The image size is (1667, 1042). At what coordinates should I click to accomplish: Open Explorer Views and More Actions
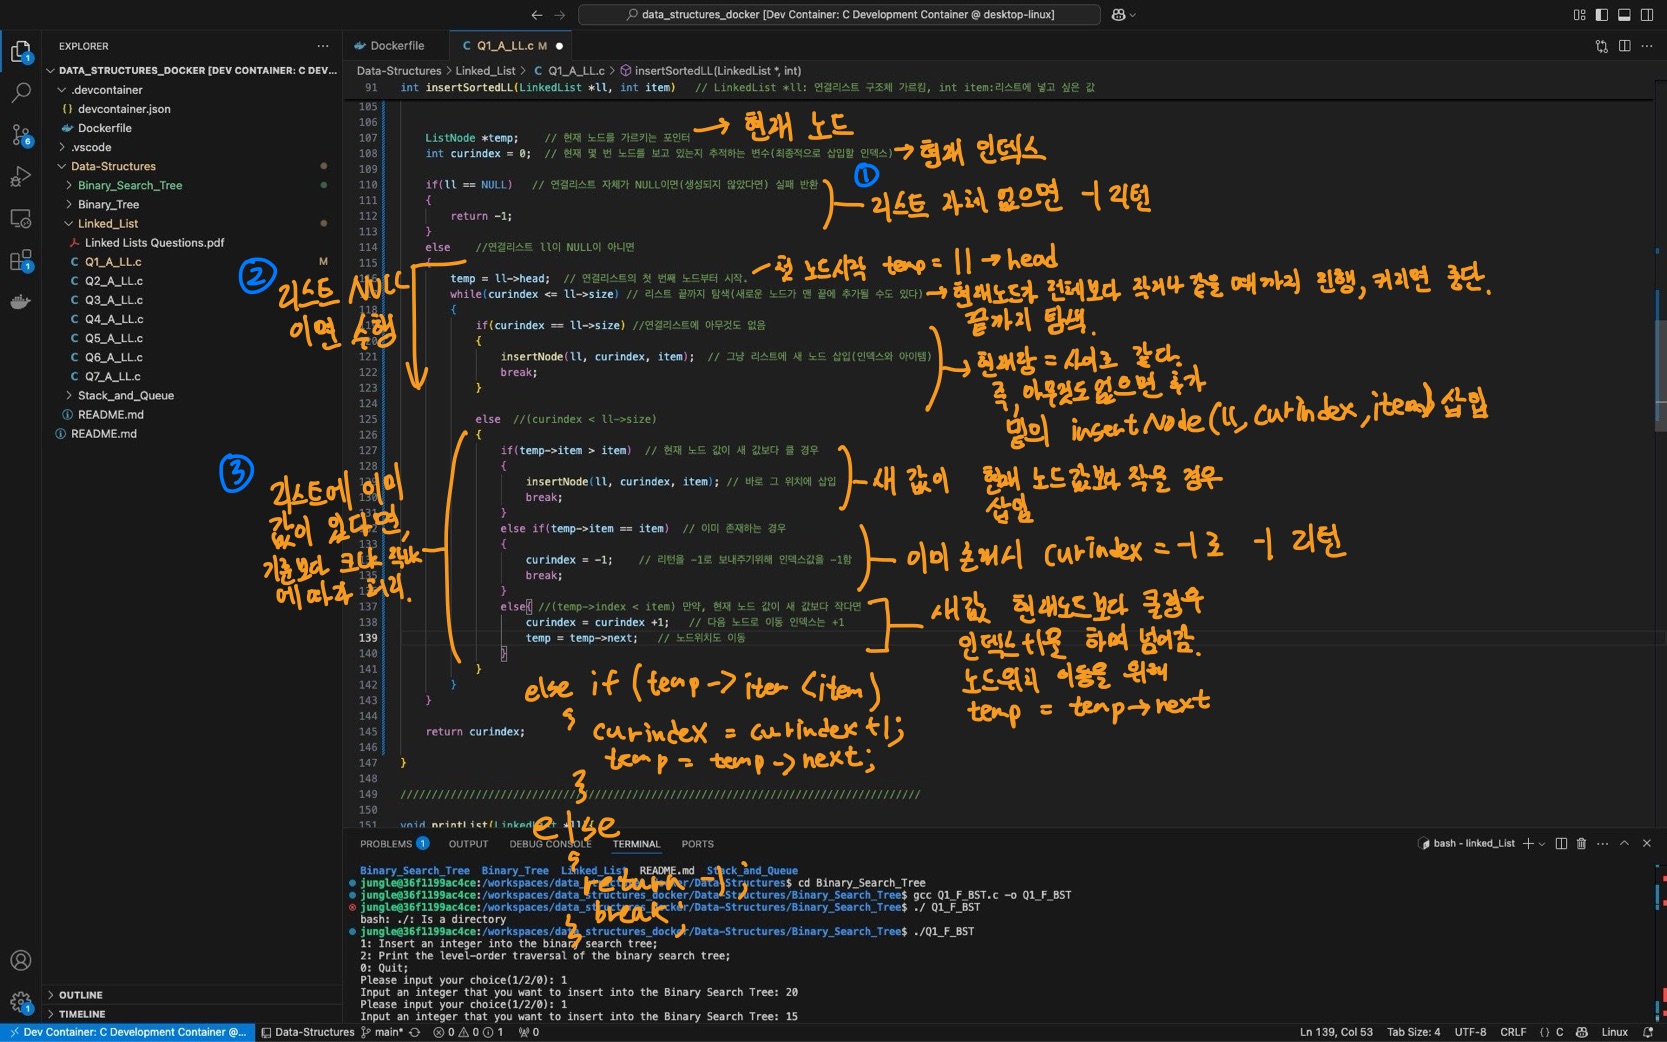point(322,46)
